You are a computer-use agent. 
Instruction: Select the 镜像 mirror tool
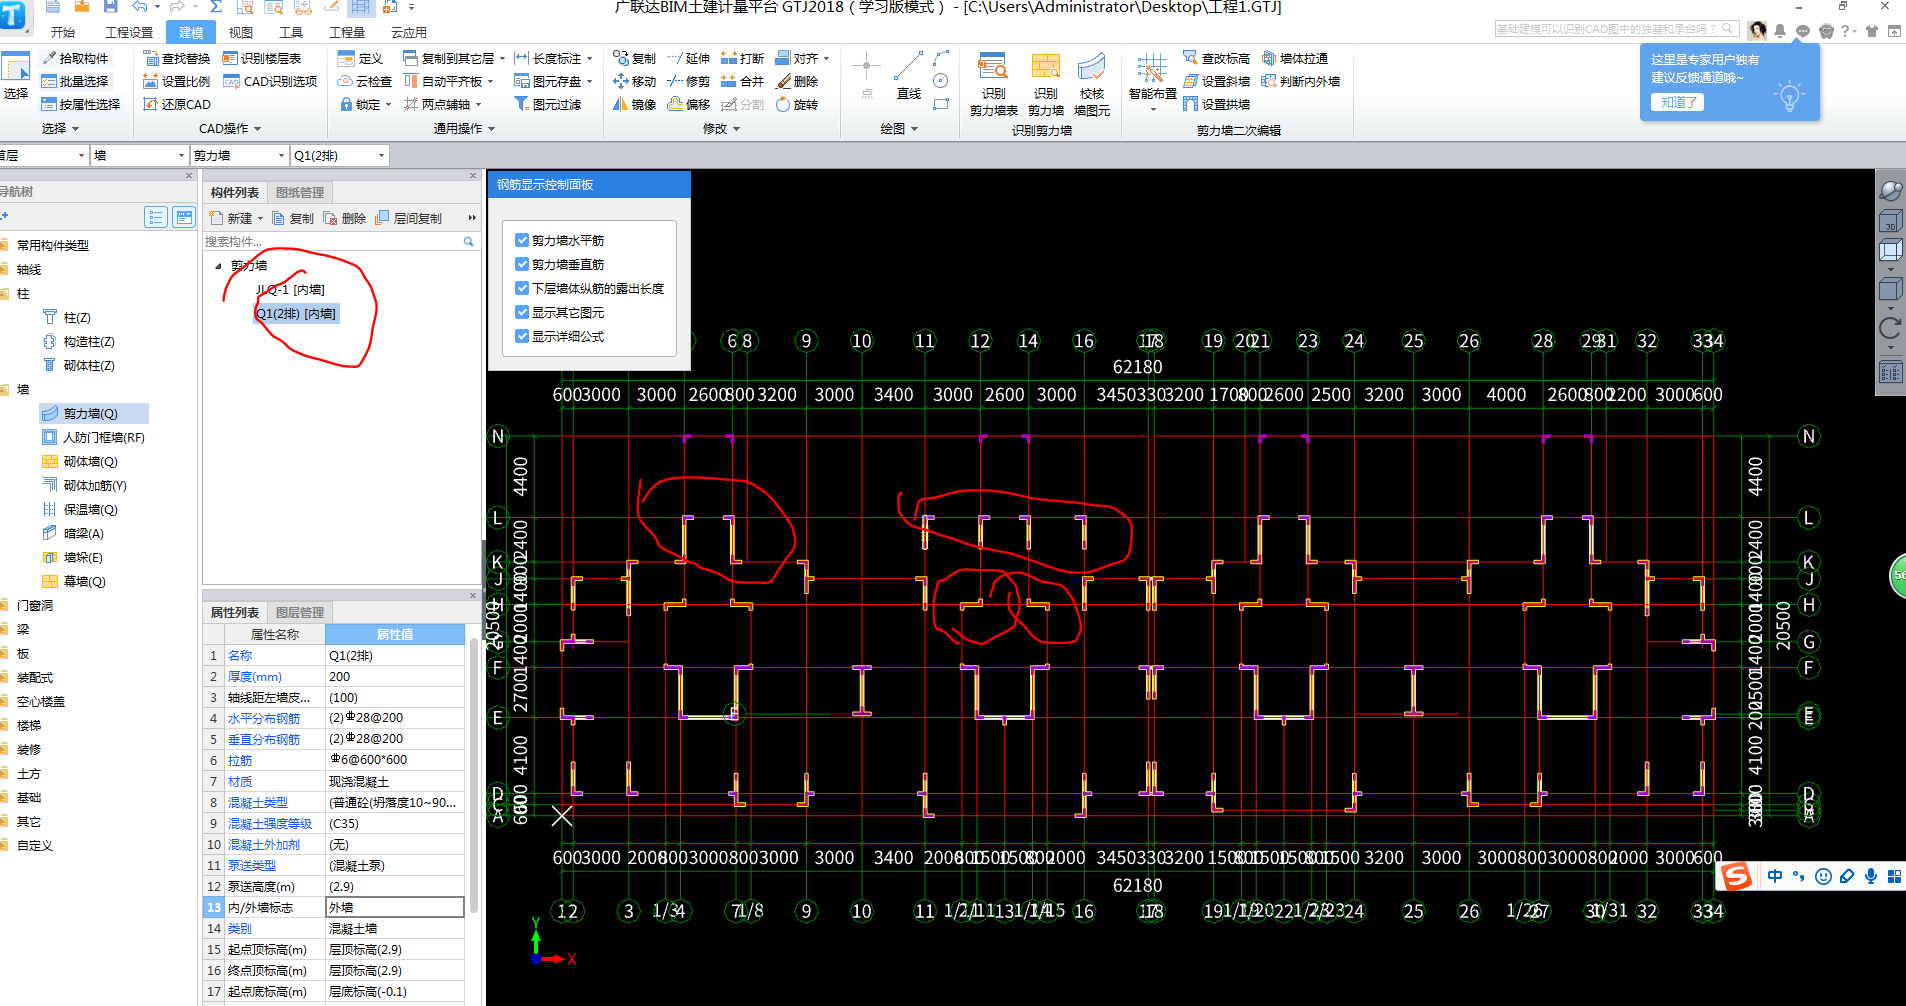click(x=635, y=104)
